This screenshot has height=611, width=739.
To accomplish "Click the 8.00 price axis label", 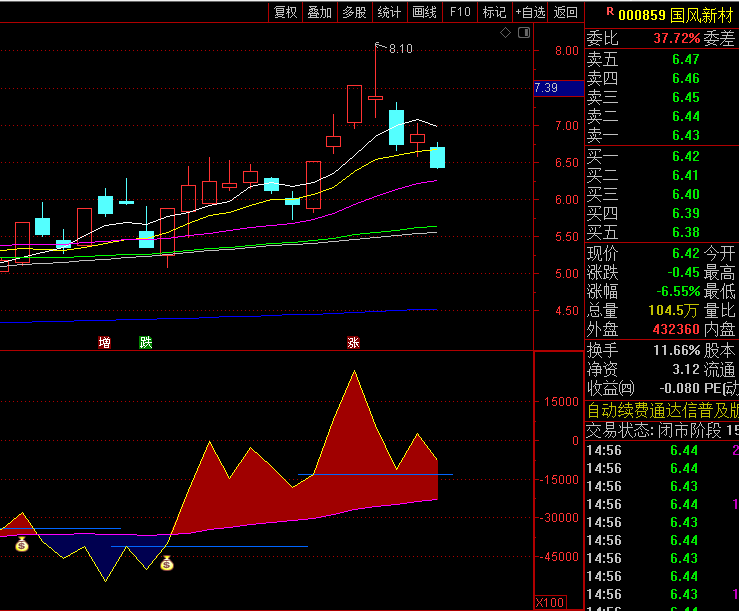I will pyautogui.click(x=567, y=51).
